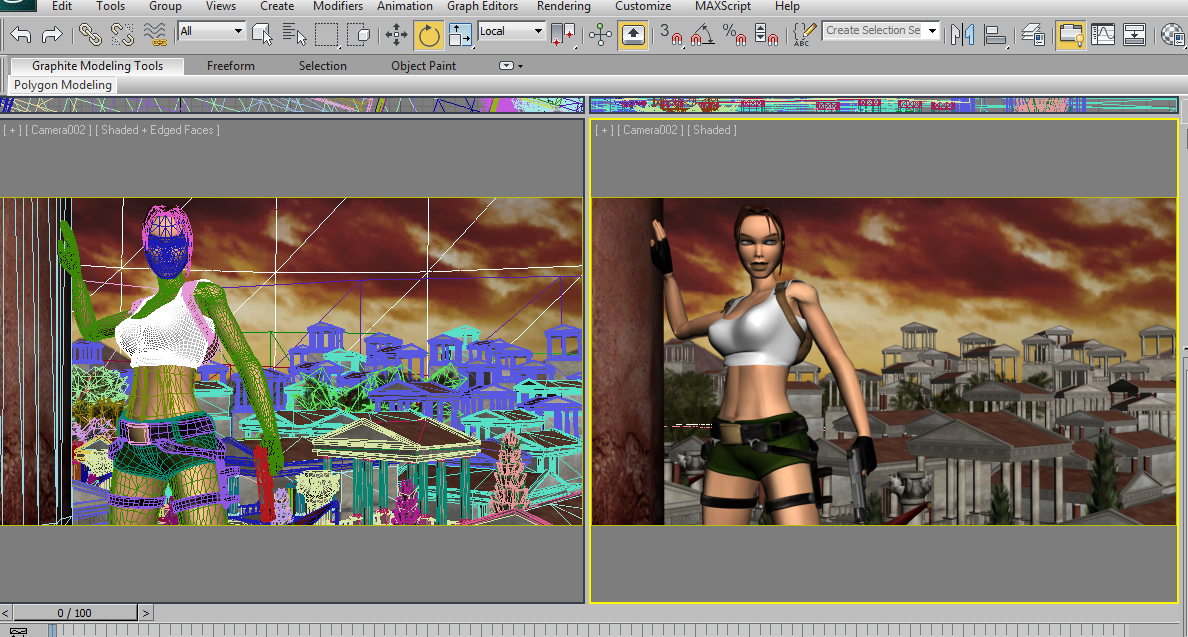The image size is (1188, 637).
Task: Click the Undo arrow icon
Action: pos(21,34)
